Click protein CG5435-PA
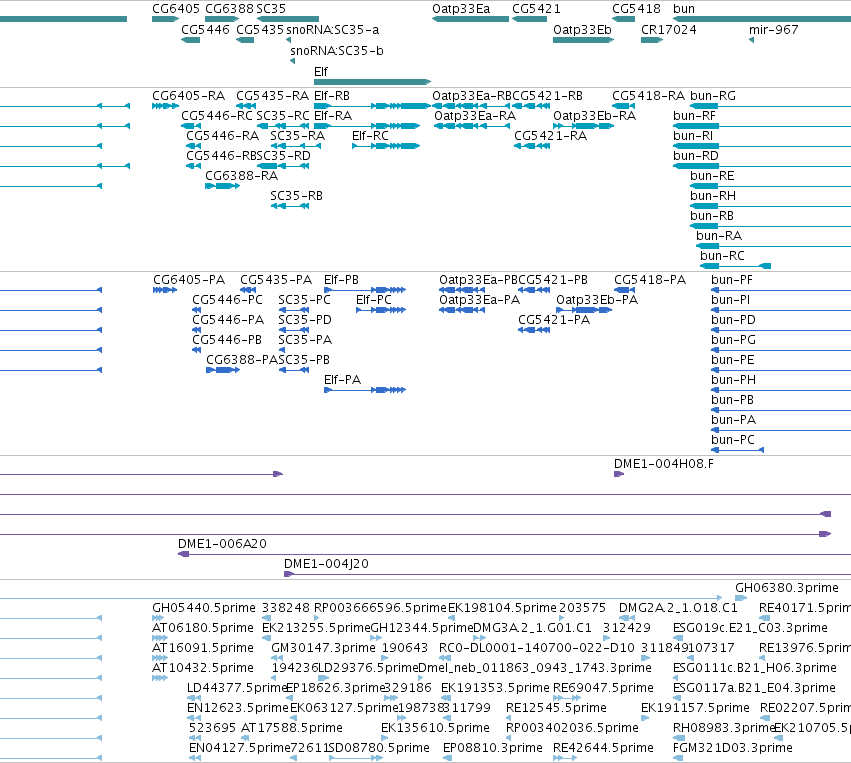This screenshot has width=851, height=763. pyautogui.click(x=248, y=290)
